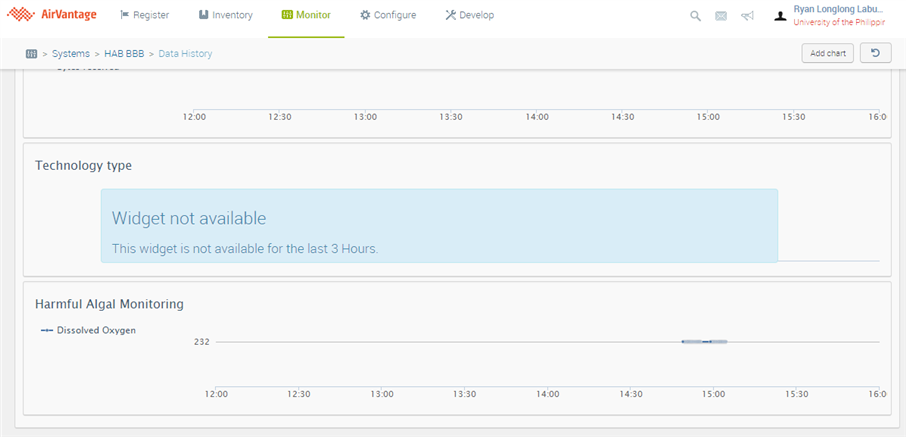
Task: Click the reset/undo arrow button
Action: 875,53
